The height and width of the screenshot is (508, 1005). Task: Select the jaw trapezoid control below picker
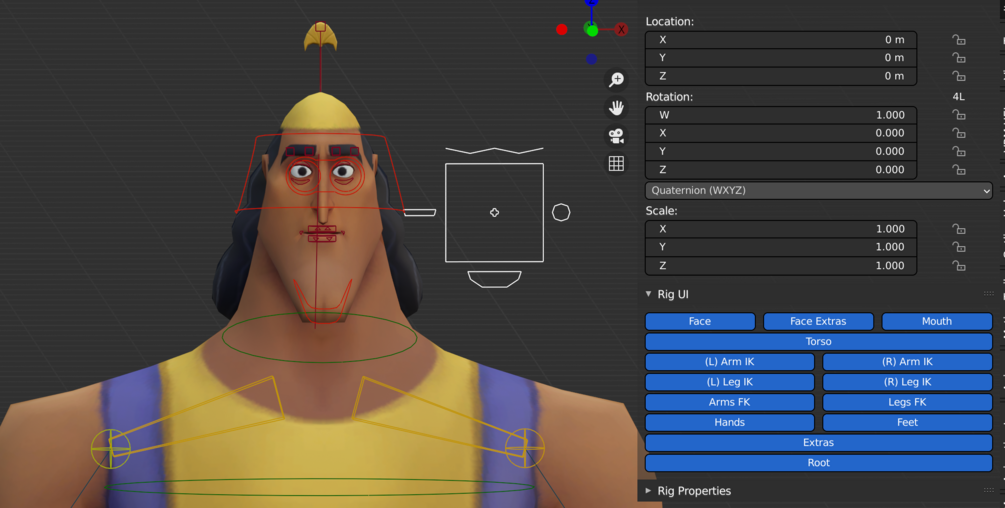[x=494, y=279]
